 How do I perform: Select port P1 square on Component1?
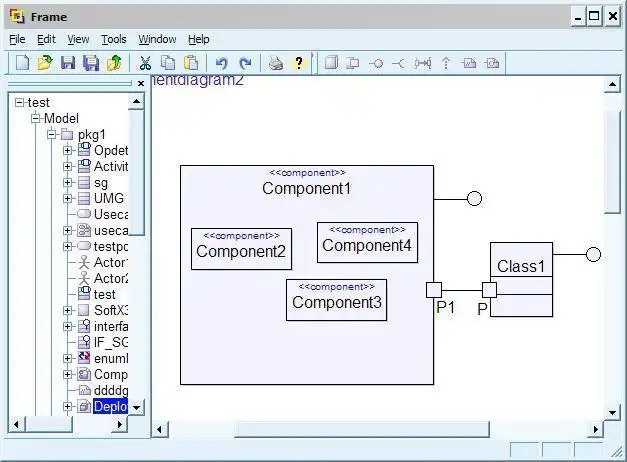coord(434,290)
